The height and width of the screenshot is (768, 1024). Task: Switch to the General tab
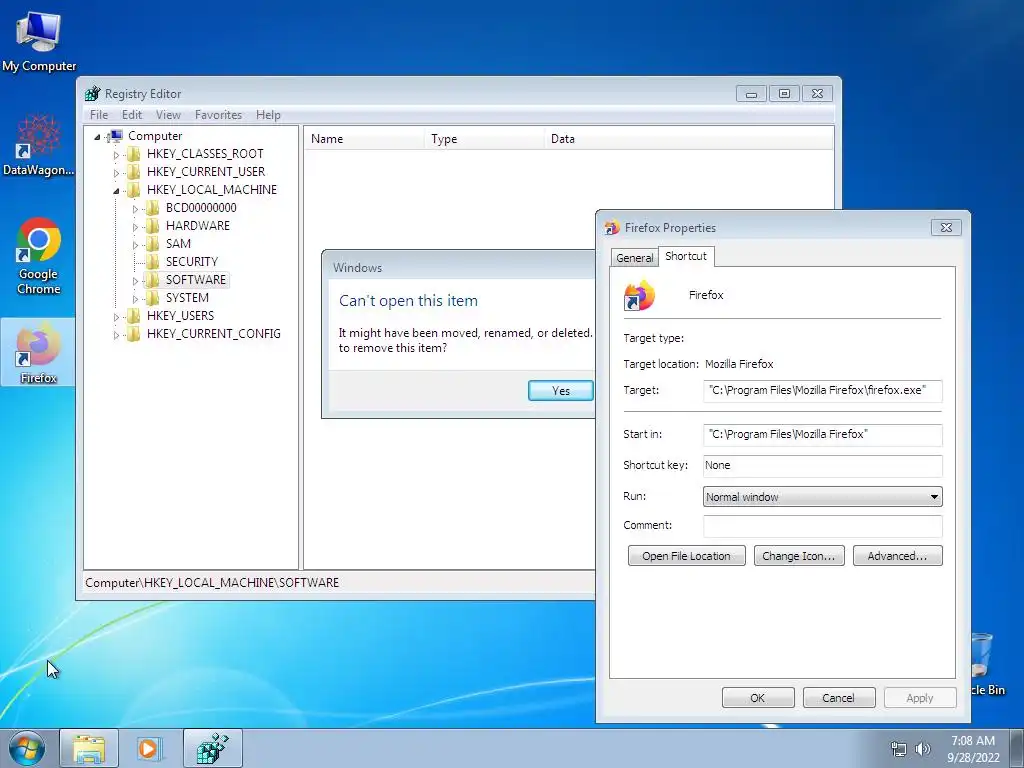635,258
